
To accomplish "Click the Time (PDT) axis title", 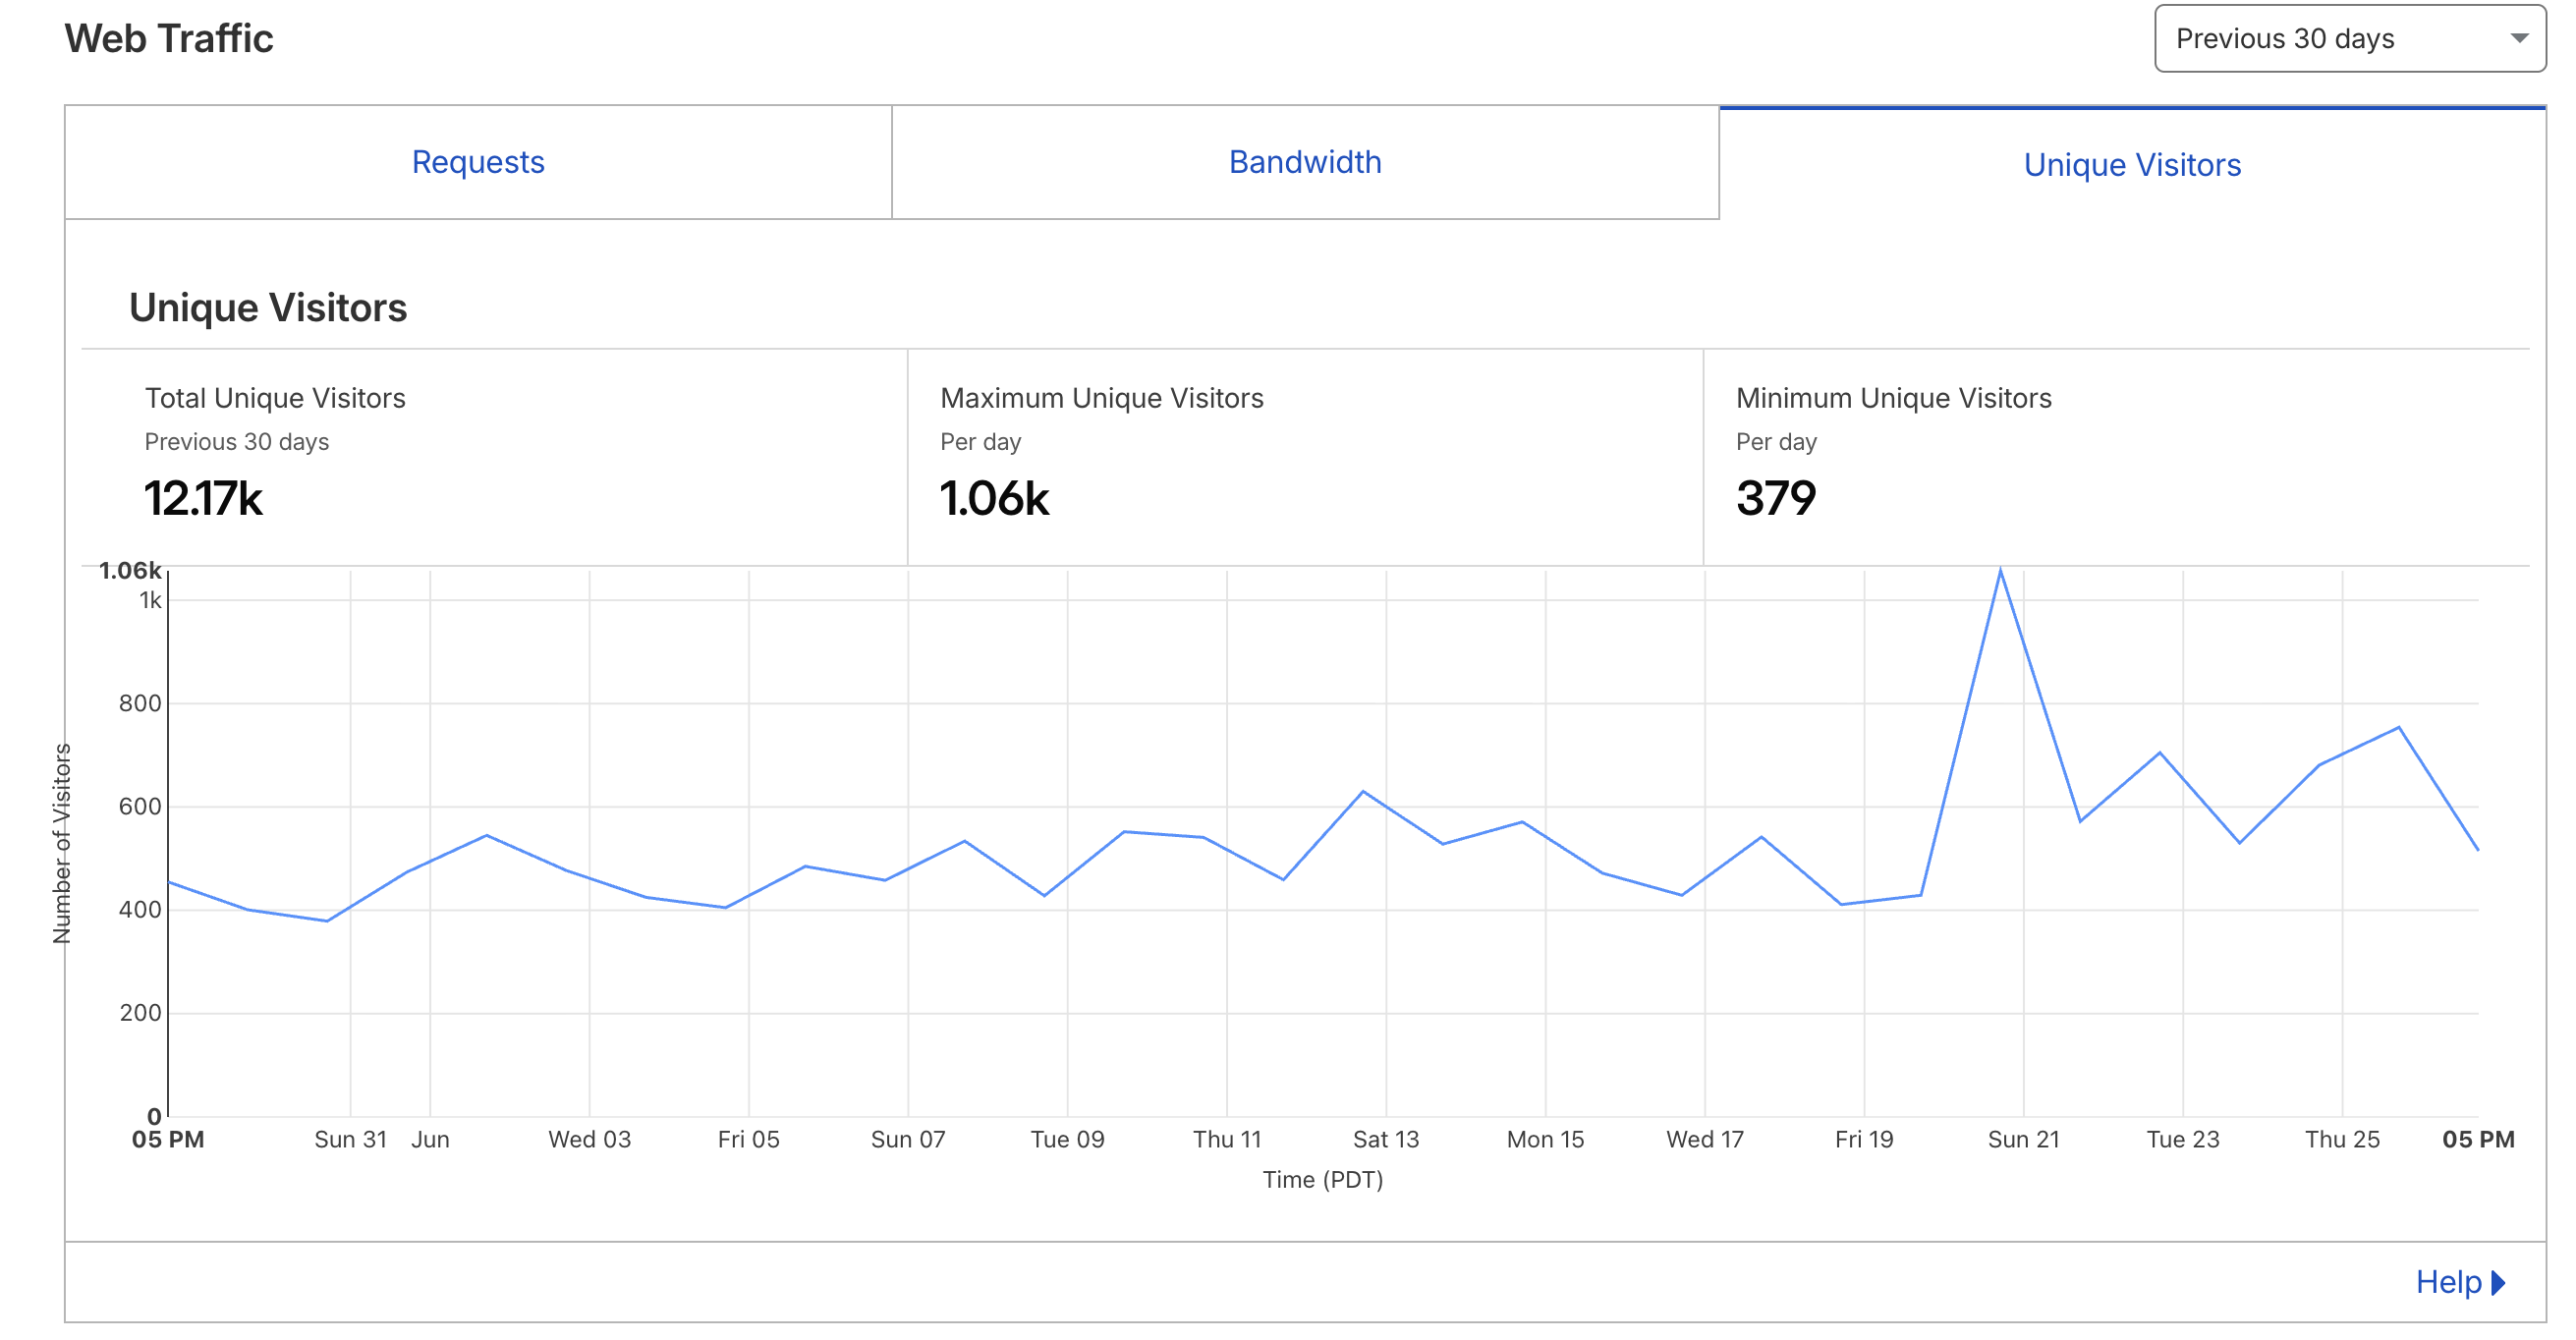I will 1323,1180.
